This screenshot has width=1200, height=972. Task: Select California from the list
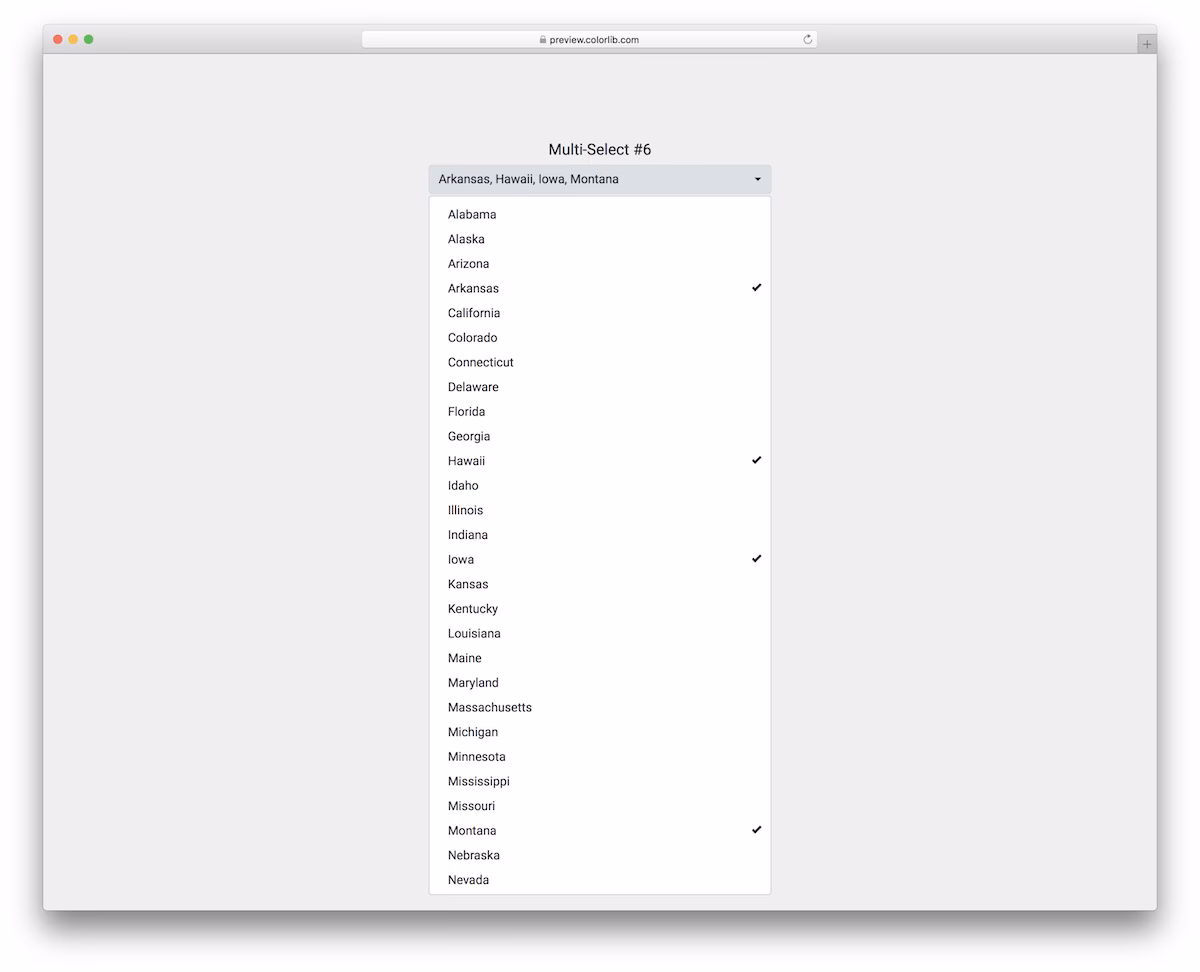(600, 313)
